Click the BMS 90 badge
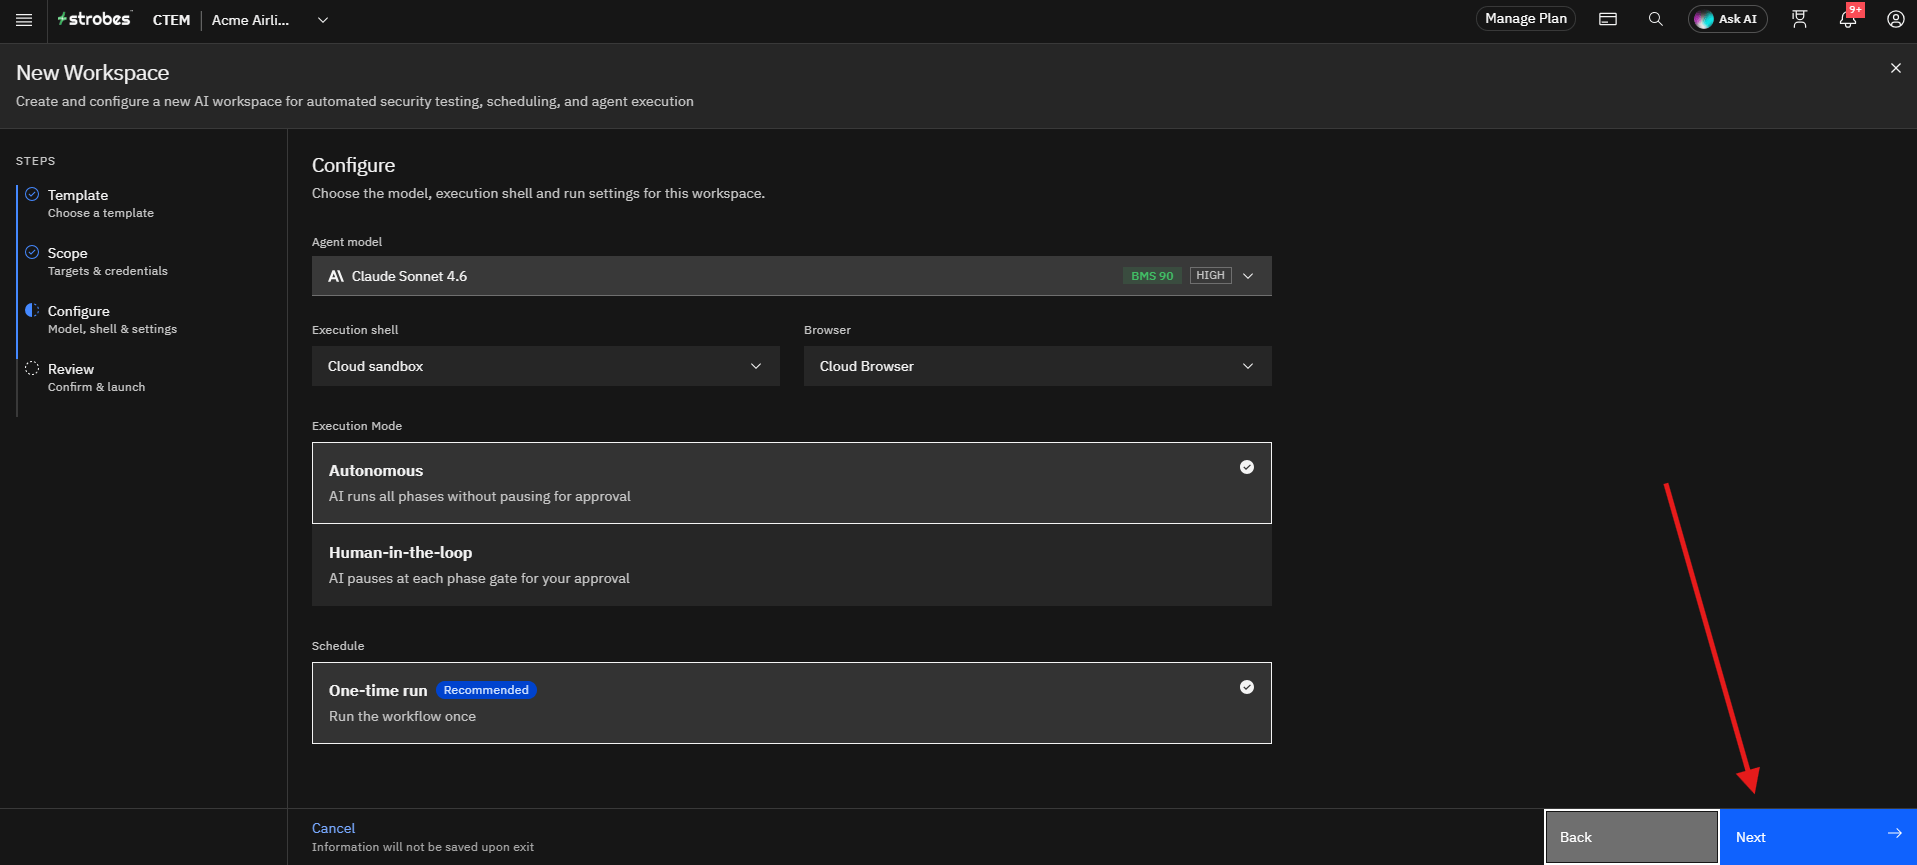Screen dimensions: 1917x865 [x=1152, y=276]
